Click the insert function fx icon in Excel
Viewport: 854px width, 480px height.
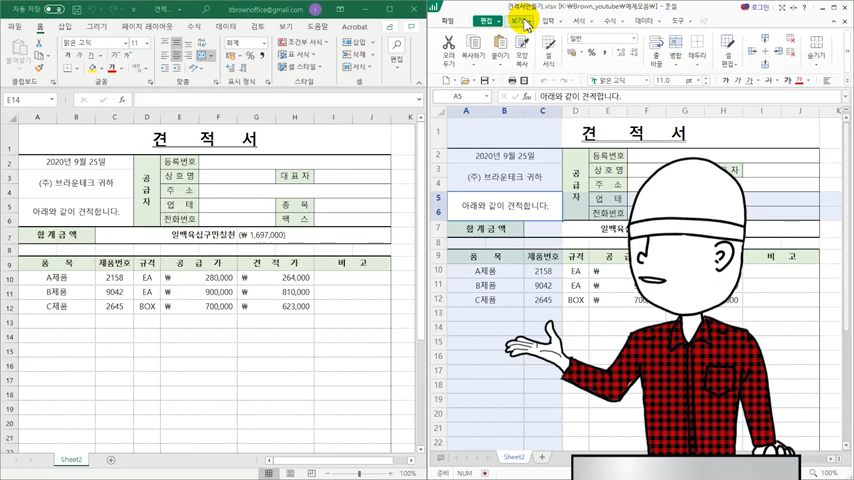(x=122, y=100)
